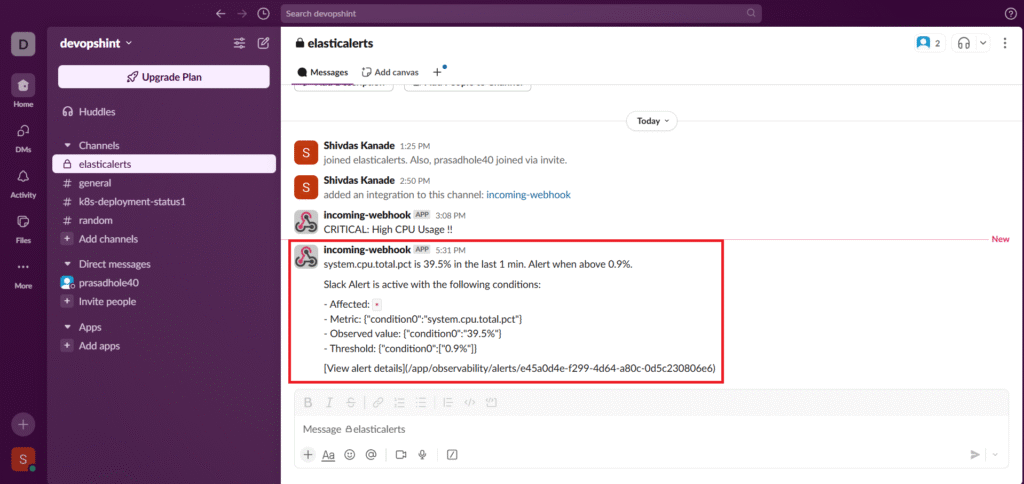Insert inline code in the composer
Viewport: 1024px width, 484px height.
tap(469, 402)
